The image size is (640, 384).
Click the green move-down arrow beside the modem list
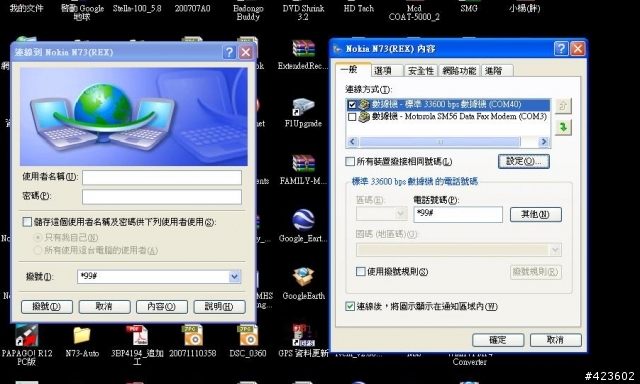click(x=563, y=127)
